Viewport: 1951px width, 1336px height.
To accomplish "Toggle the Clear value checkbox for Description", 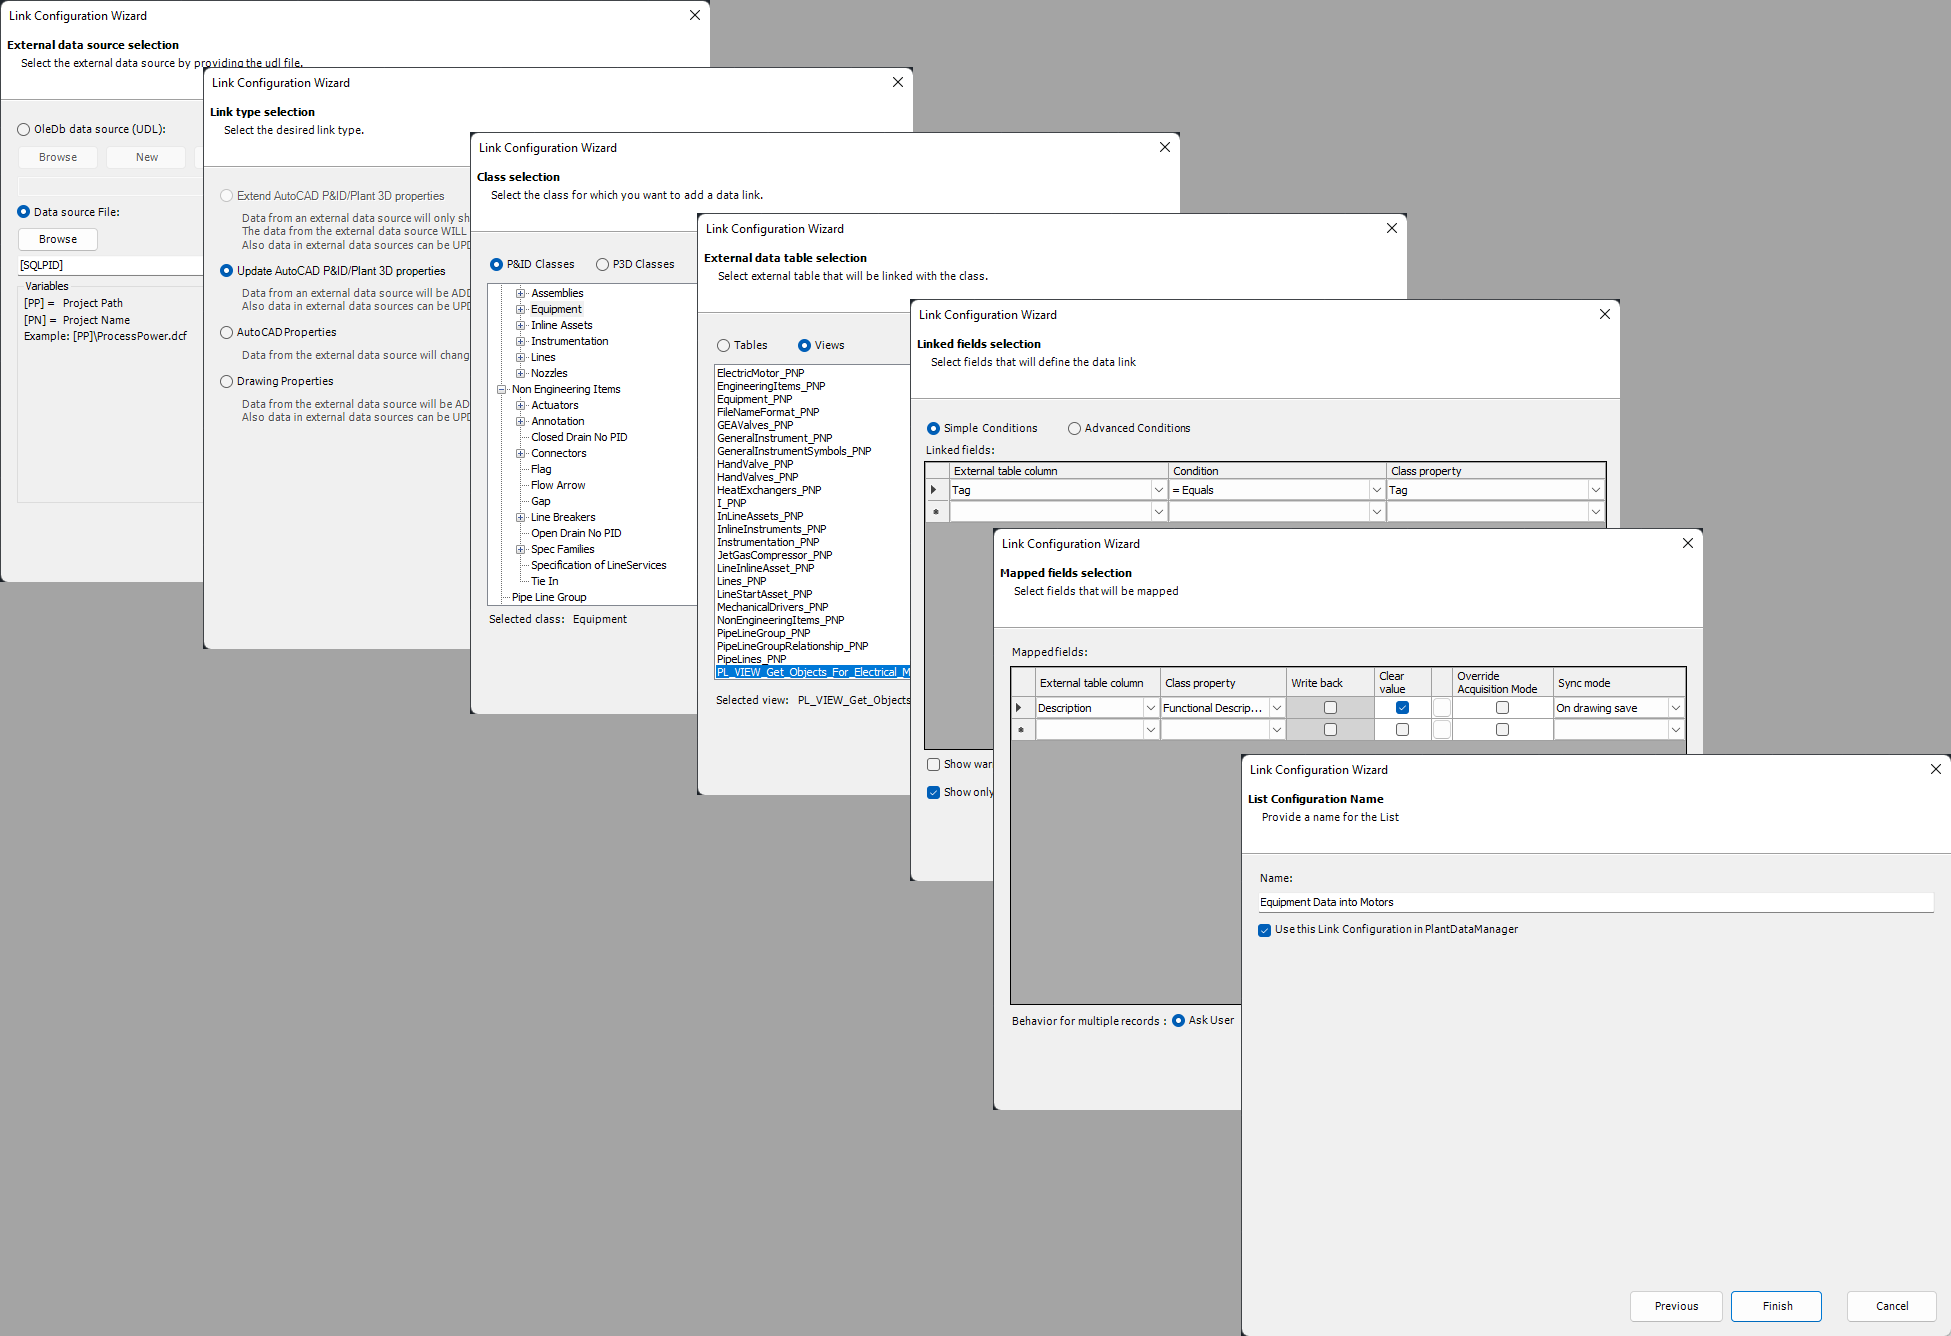I will coord(1402,708).
